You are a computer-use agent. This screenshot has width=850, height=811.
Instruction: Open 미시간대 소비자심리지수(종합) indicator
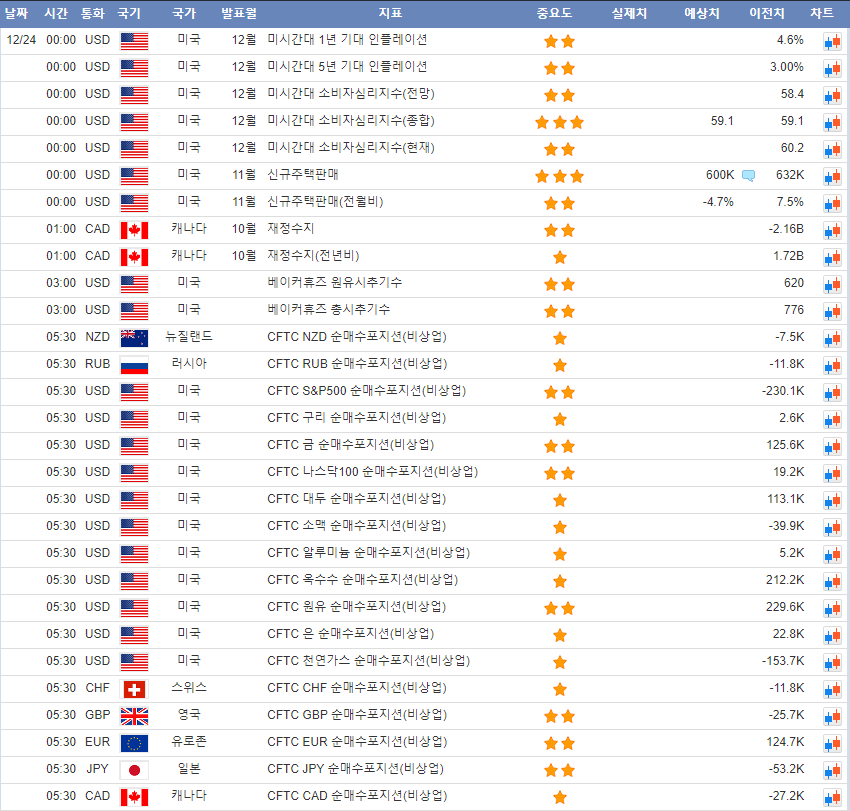(351, 121)
